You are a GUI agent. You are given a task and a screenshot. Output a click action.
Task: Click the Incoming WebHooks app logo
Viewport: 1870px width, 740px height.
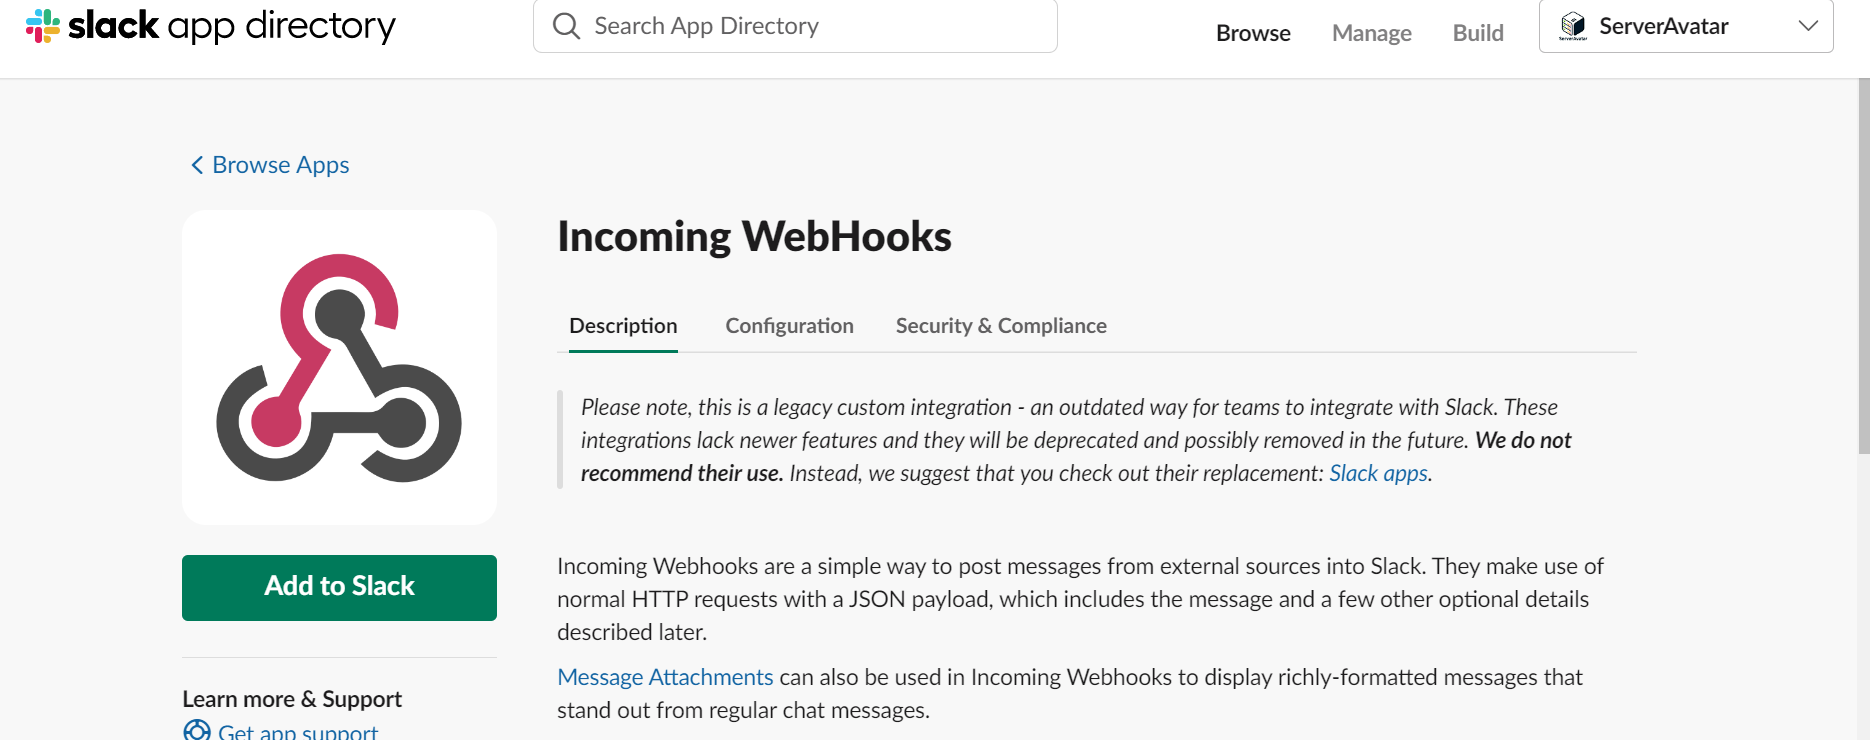point(339,367)
